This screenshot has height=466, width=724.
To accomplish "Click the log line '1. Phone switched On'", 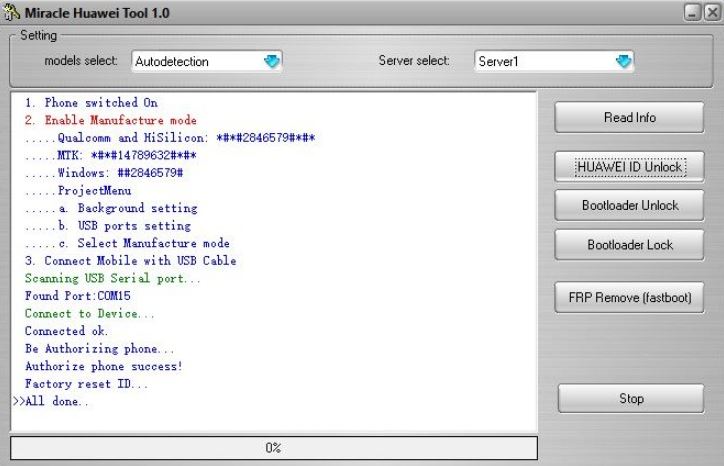I will click(91, 103).
